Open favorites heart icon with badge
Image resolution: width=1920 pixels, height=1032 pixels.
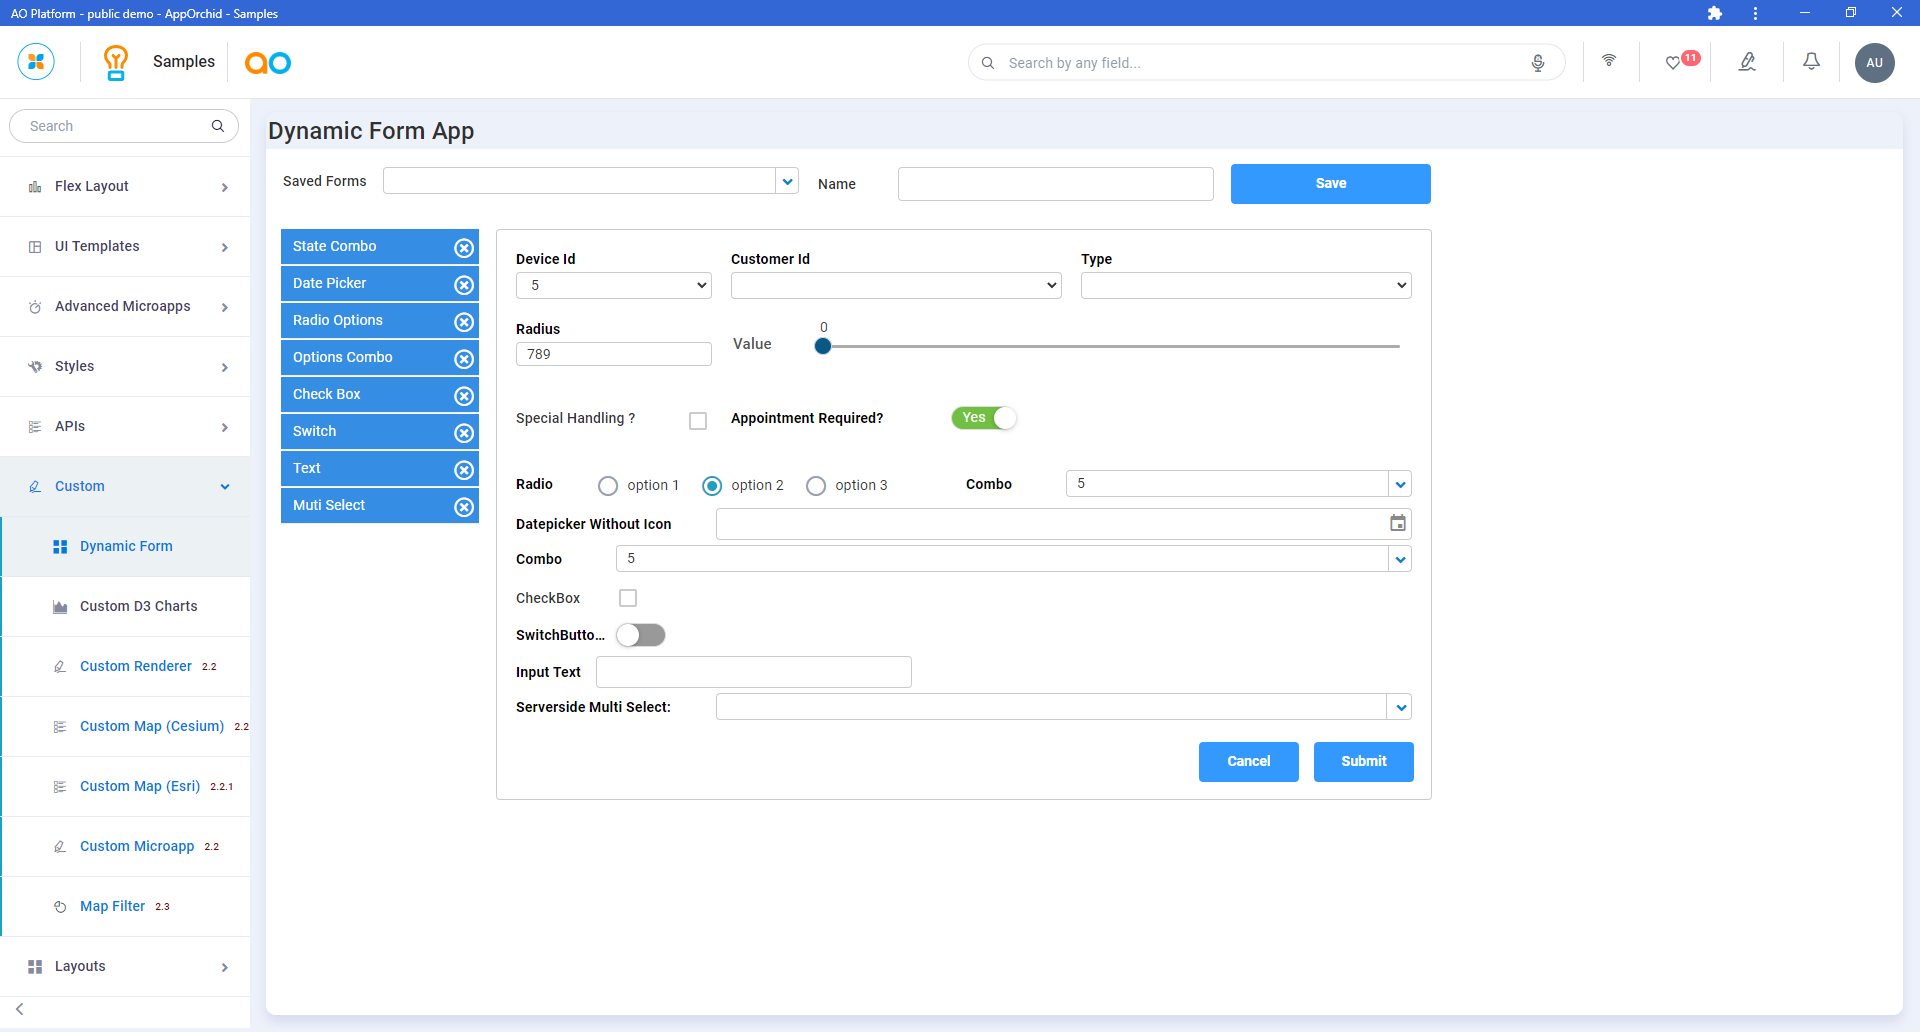[1673, 63]
